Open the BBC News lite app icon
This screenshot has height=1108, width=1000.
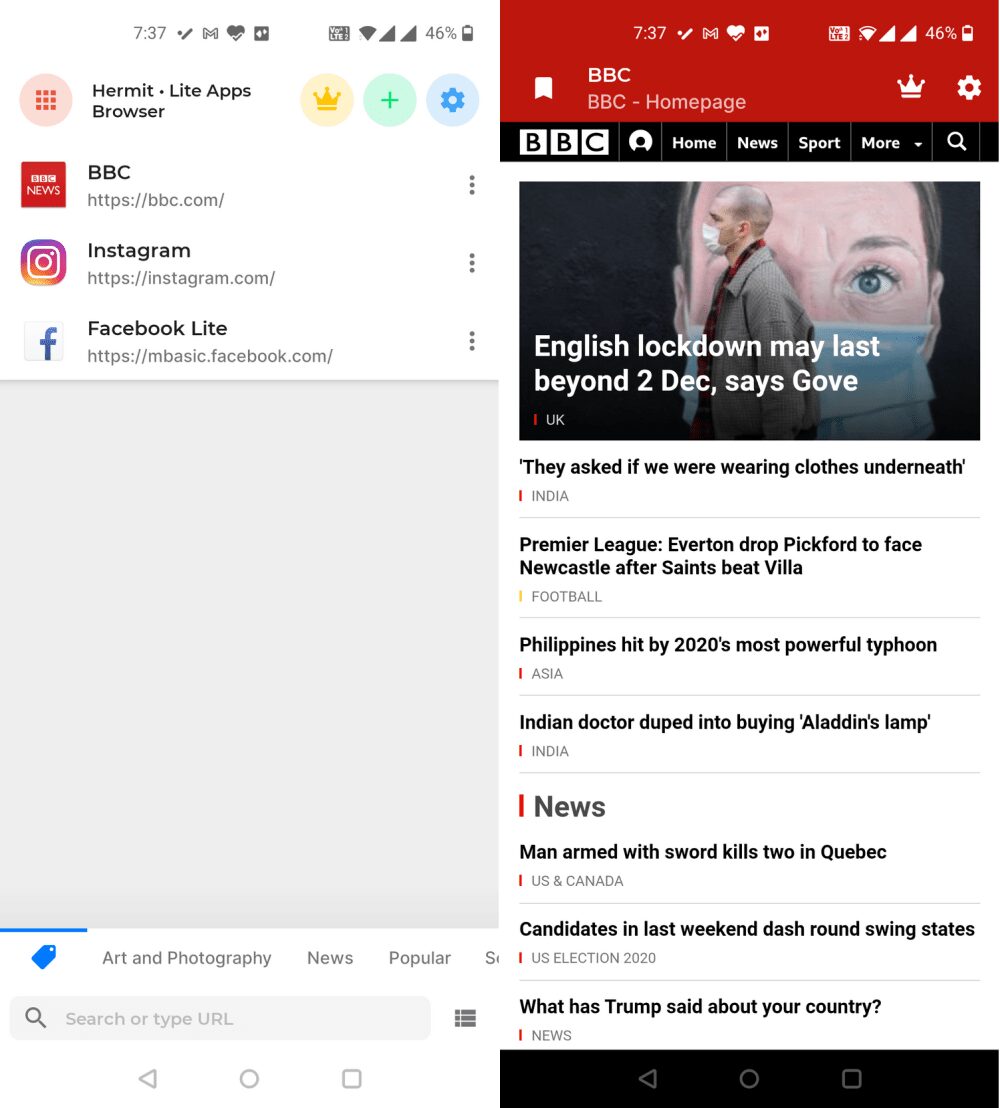43,185
